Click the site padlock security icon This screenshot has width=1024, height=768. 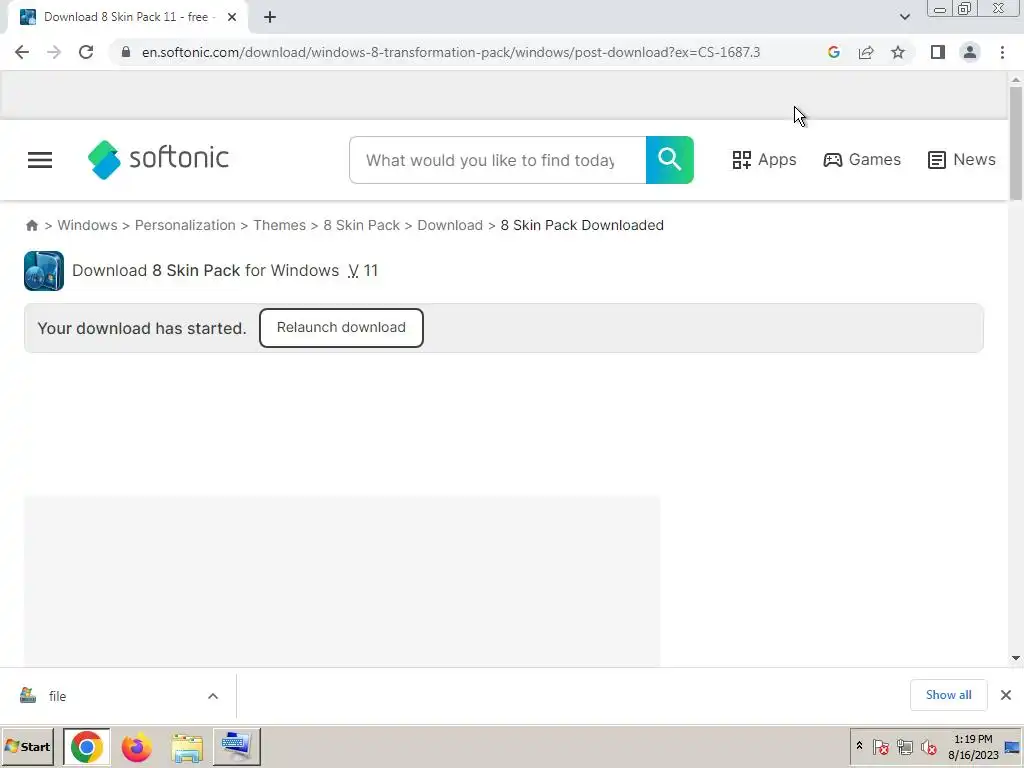coord(126,52)
